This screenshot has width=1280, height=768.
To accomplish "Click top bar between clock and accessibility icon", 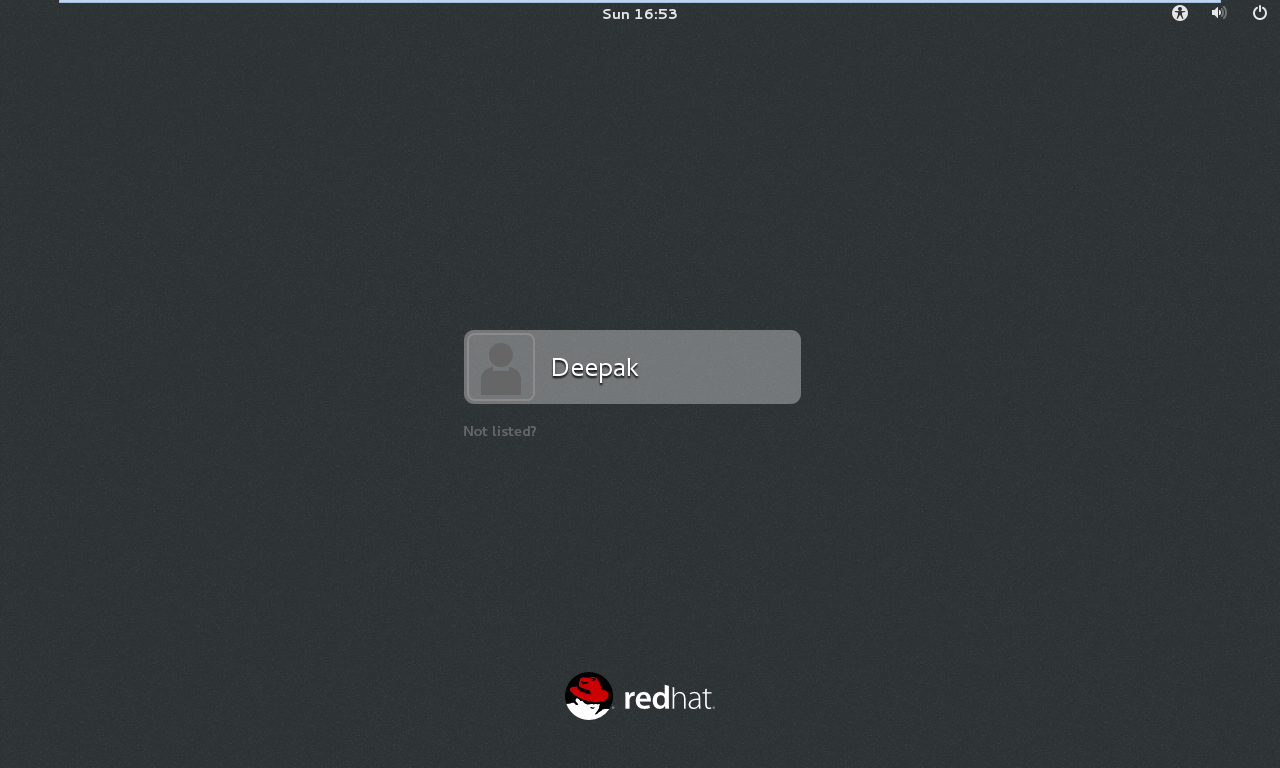I will point(920,14).
